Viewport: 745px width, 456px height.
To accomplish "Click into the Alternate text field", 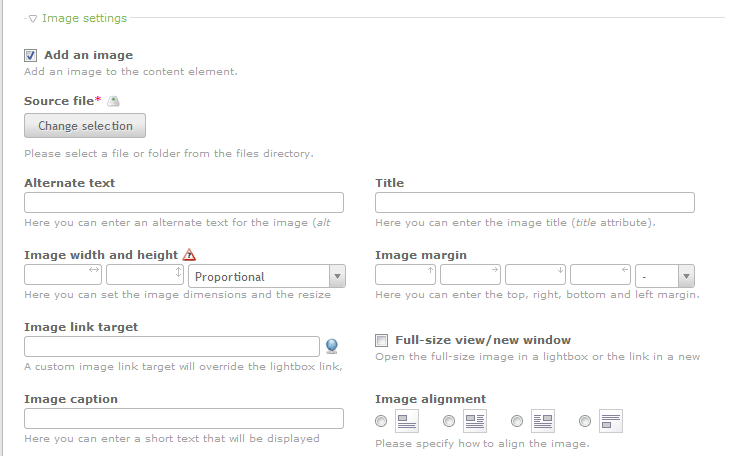I will (184, 203).
